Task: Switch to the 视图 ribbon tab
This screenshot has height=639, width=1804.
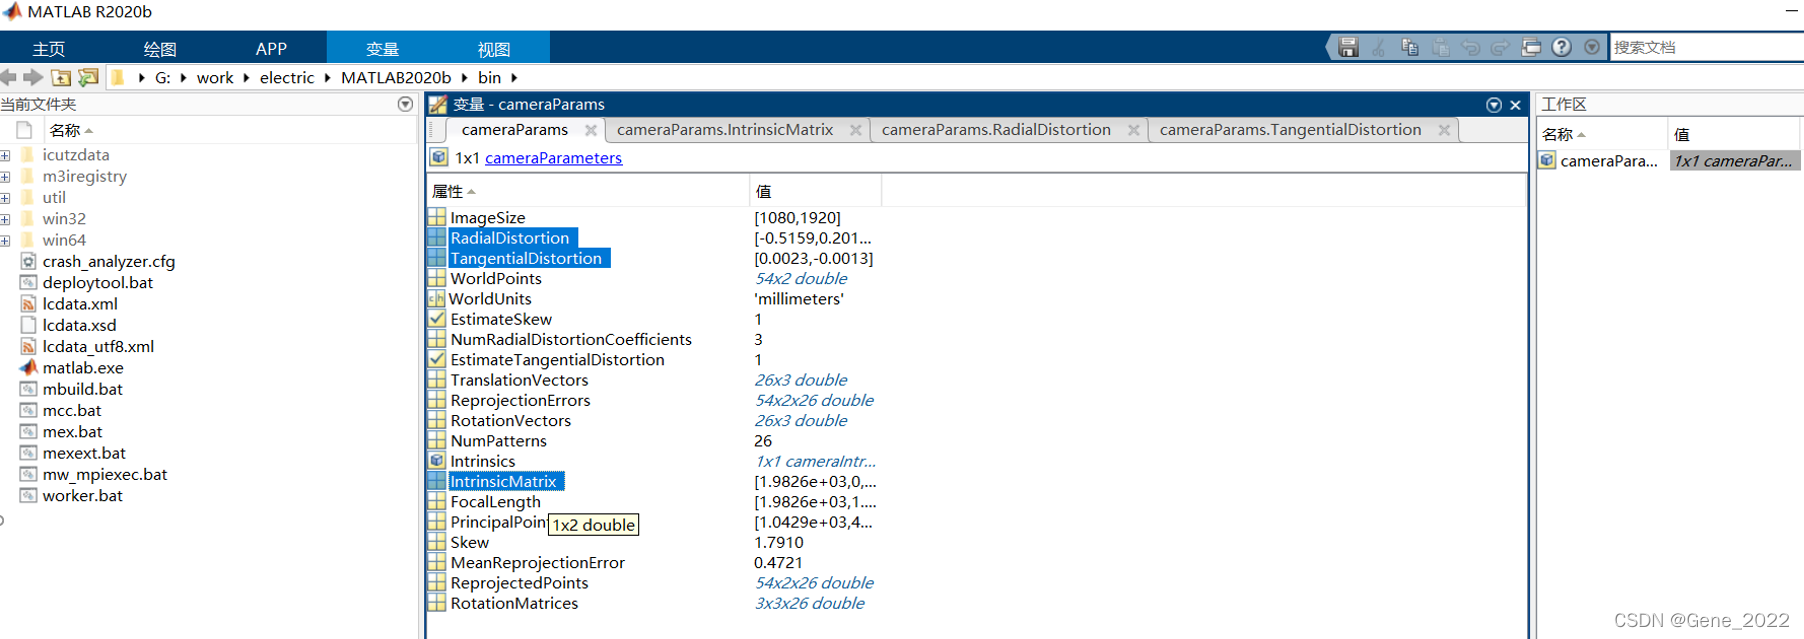Action: point(494,49)
